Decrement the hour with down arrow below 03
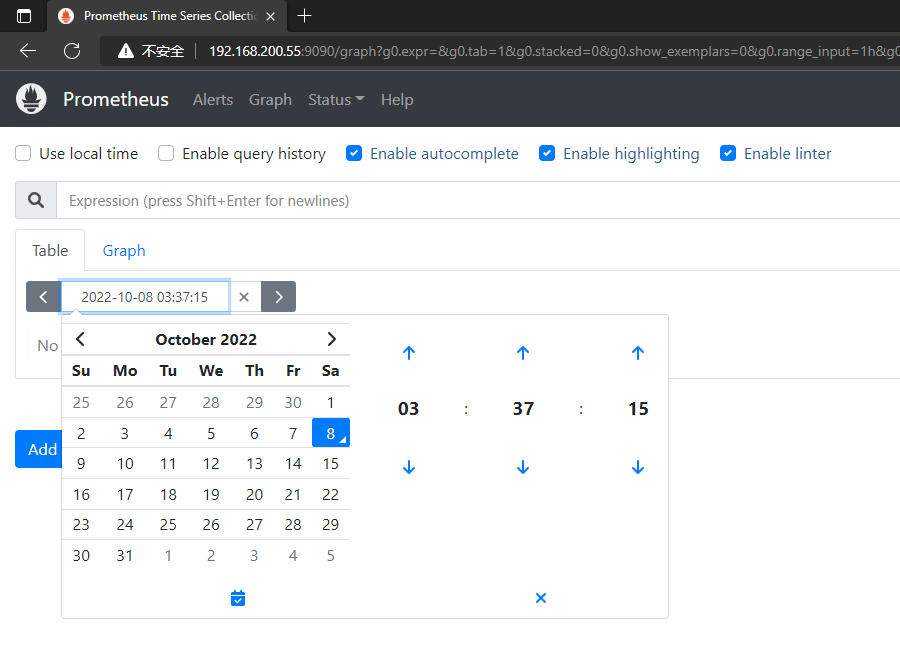Viewport: 900px width, 672px height. point(409,467)
